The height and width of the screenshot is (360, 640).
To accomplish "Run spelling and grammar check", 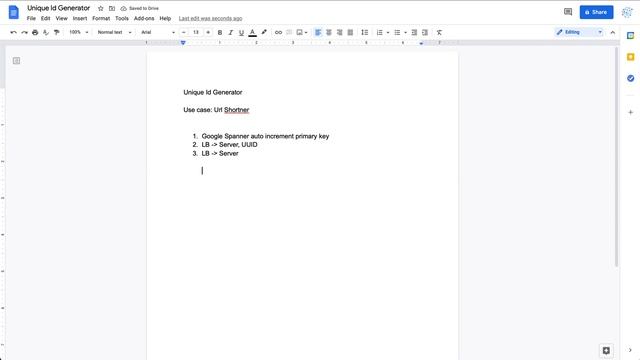I will (x=46, y=32).
